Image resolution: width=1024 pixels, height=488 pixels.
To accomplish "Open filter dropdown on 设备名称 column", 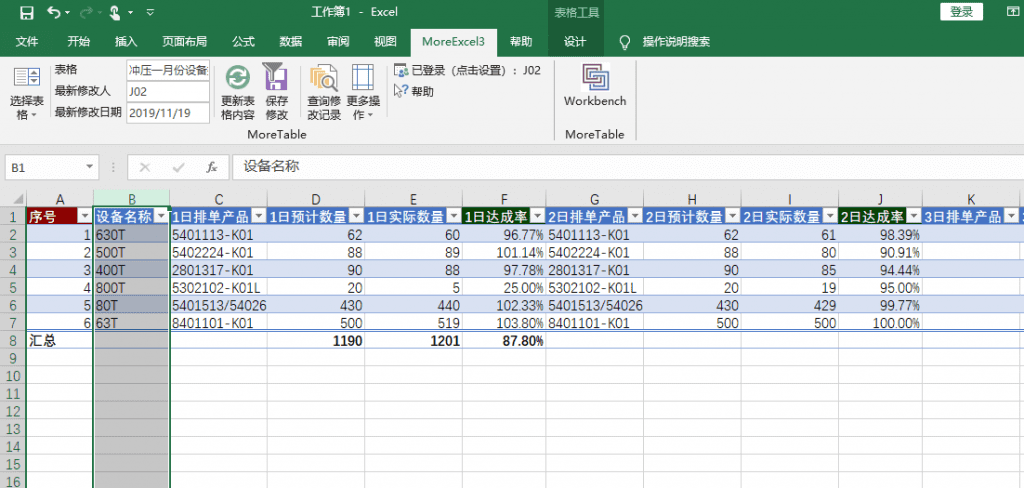I will [161, 217].
